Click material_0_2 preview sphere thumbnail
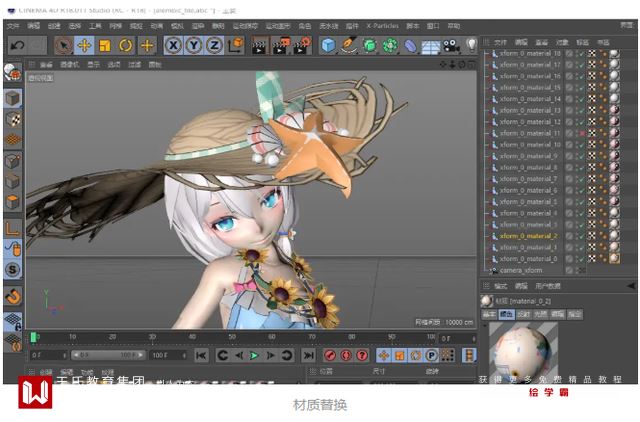640x422 pixels. point(487,301)
